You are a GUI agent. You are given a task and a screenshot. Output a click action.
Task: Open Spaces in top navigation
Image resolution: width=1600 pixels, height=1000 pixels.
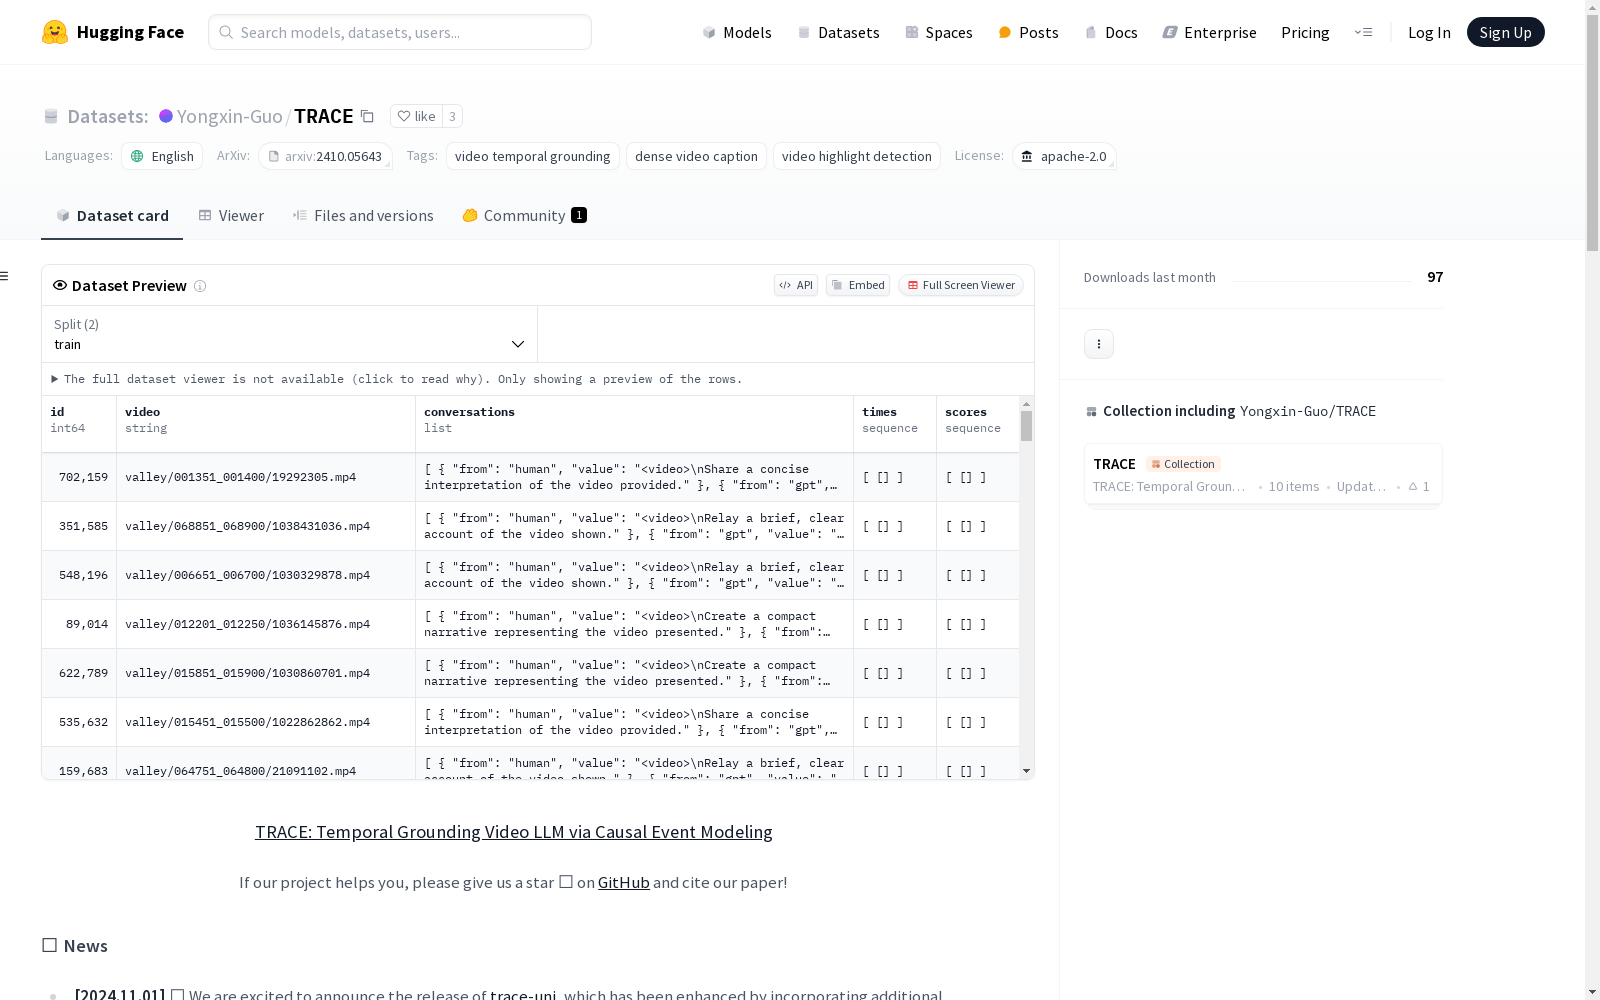click(x=938, y=32)
